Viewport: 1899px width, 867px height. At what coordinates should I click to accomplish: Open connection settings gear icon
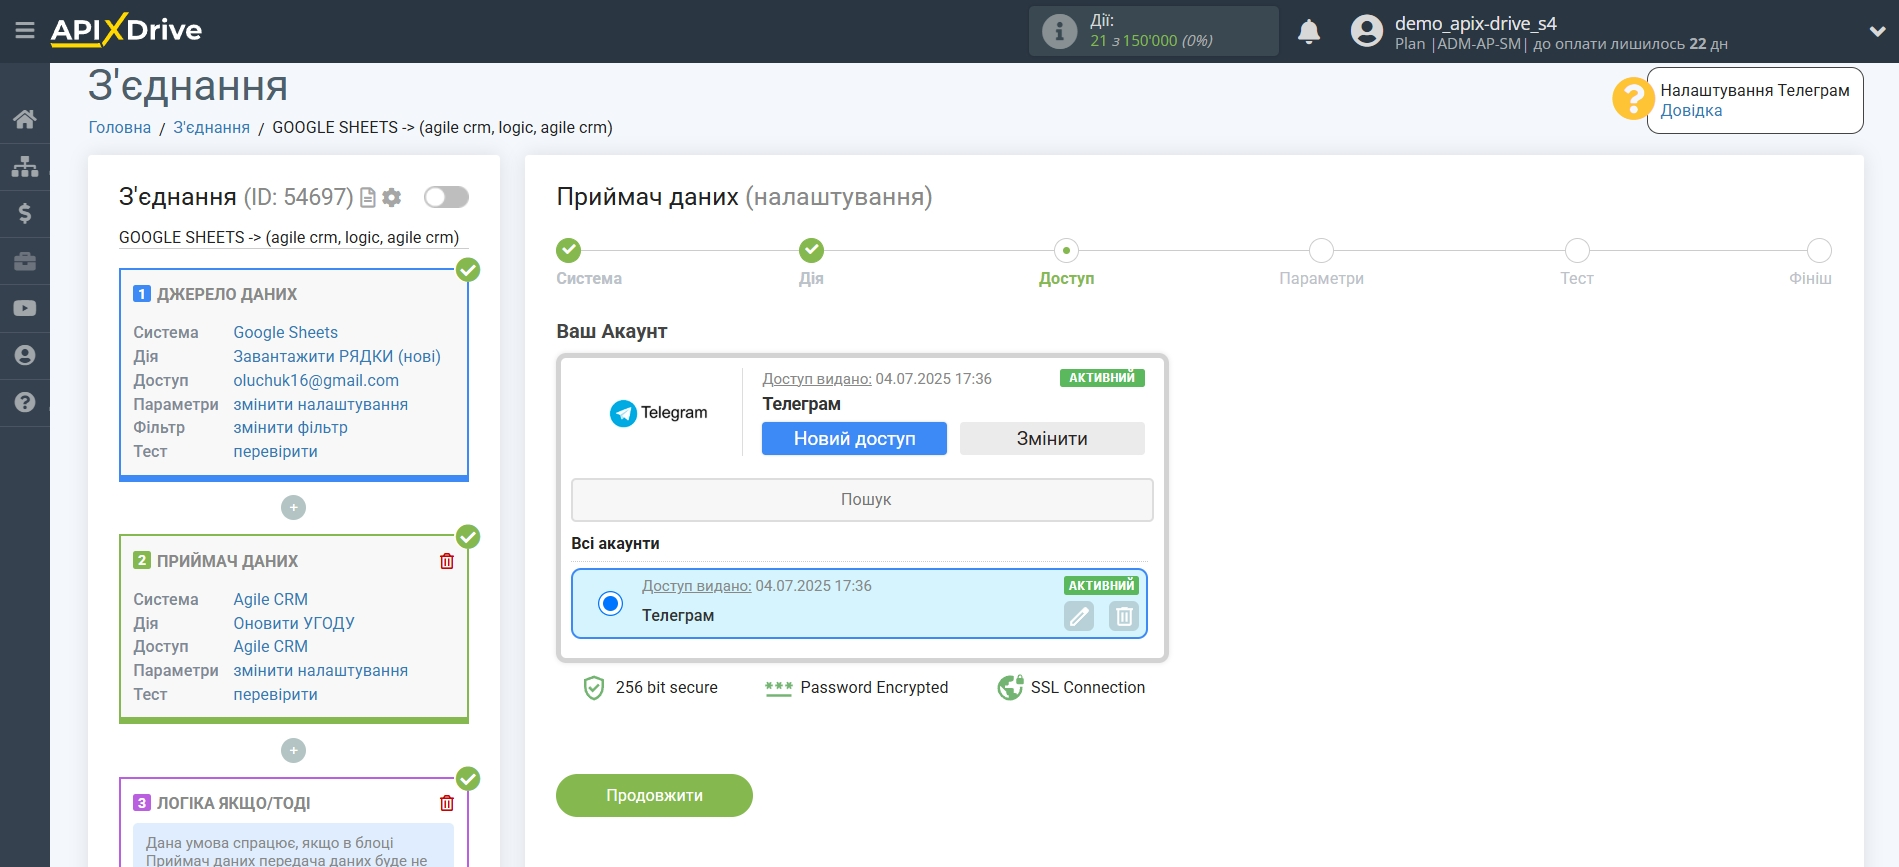point(392,197)
